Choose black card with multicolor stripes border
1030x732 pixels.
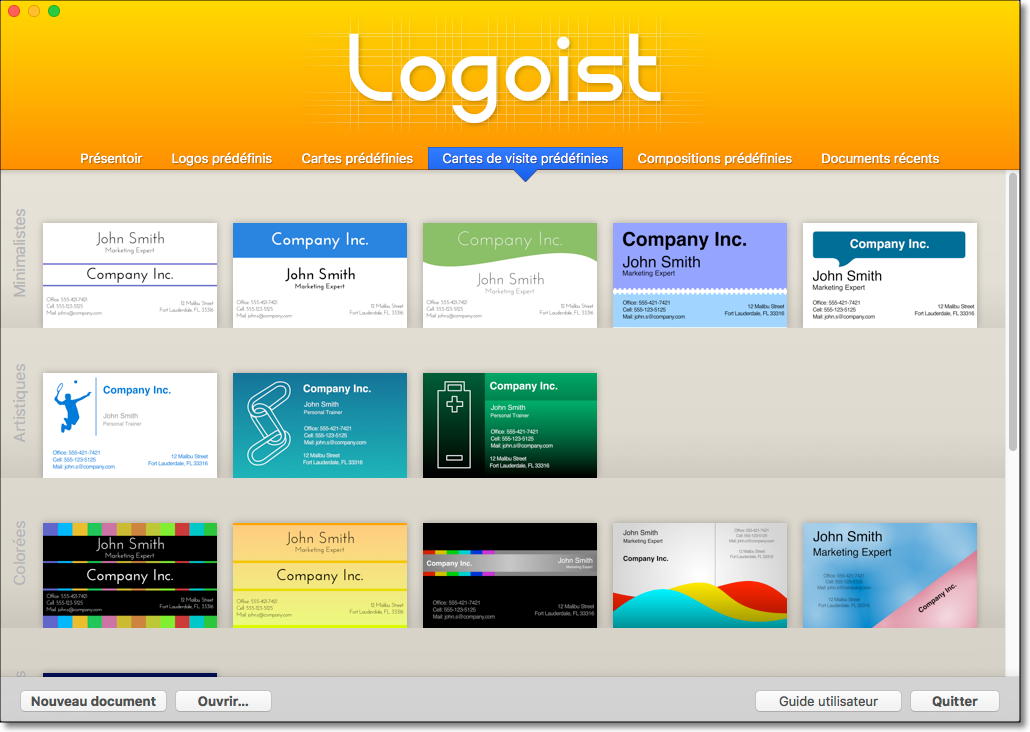pos(130,575)
